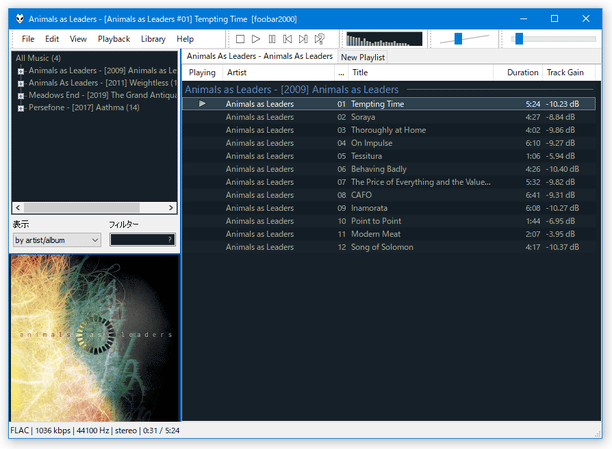This screenshot has height=449, width=612.
Task: Play a random track
Action: (x=319, y=39)
